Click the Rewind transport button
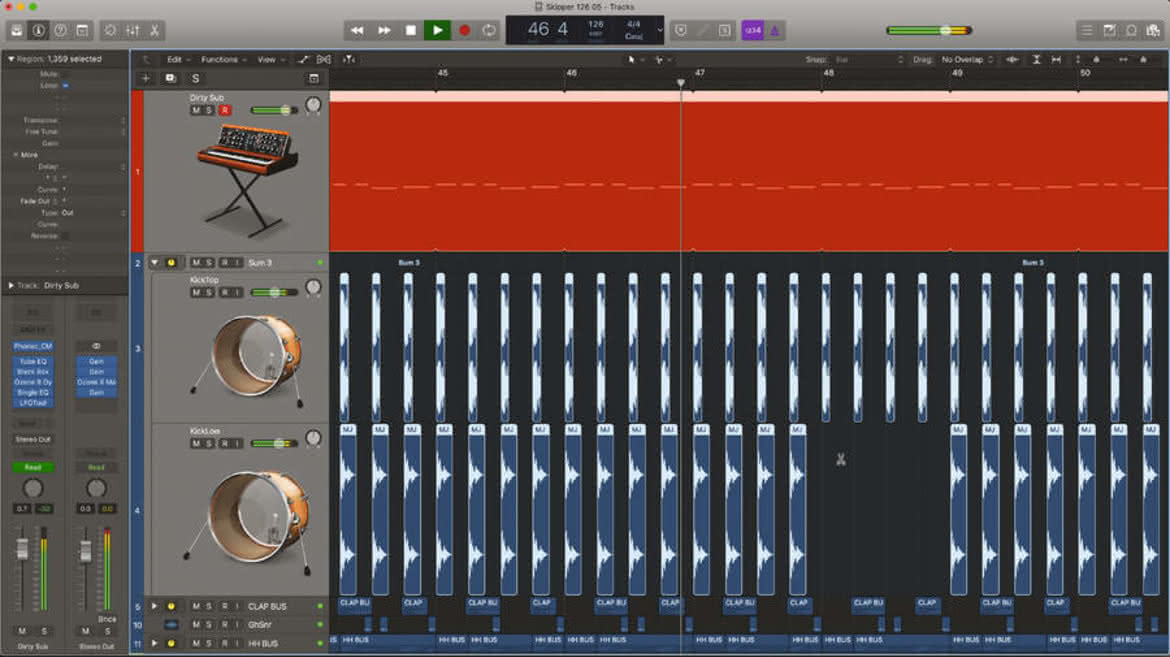This screenshot has width=1170, height=657. [357, 31]
